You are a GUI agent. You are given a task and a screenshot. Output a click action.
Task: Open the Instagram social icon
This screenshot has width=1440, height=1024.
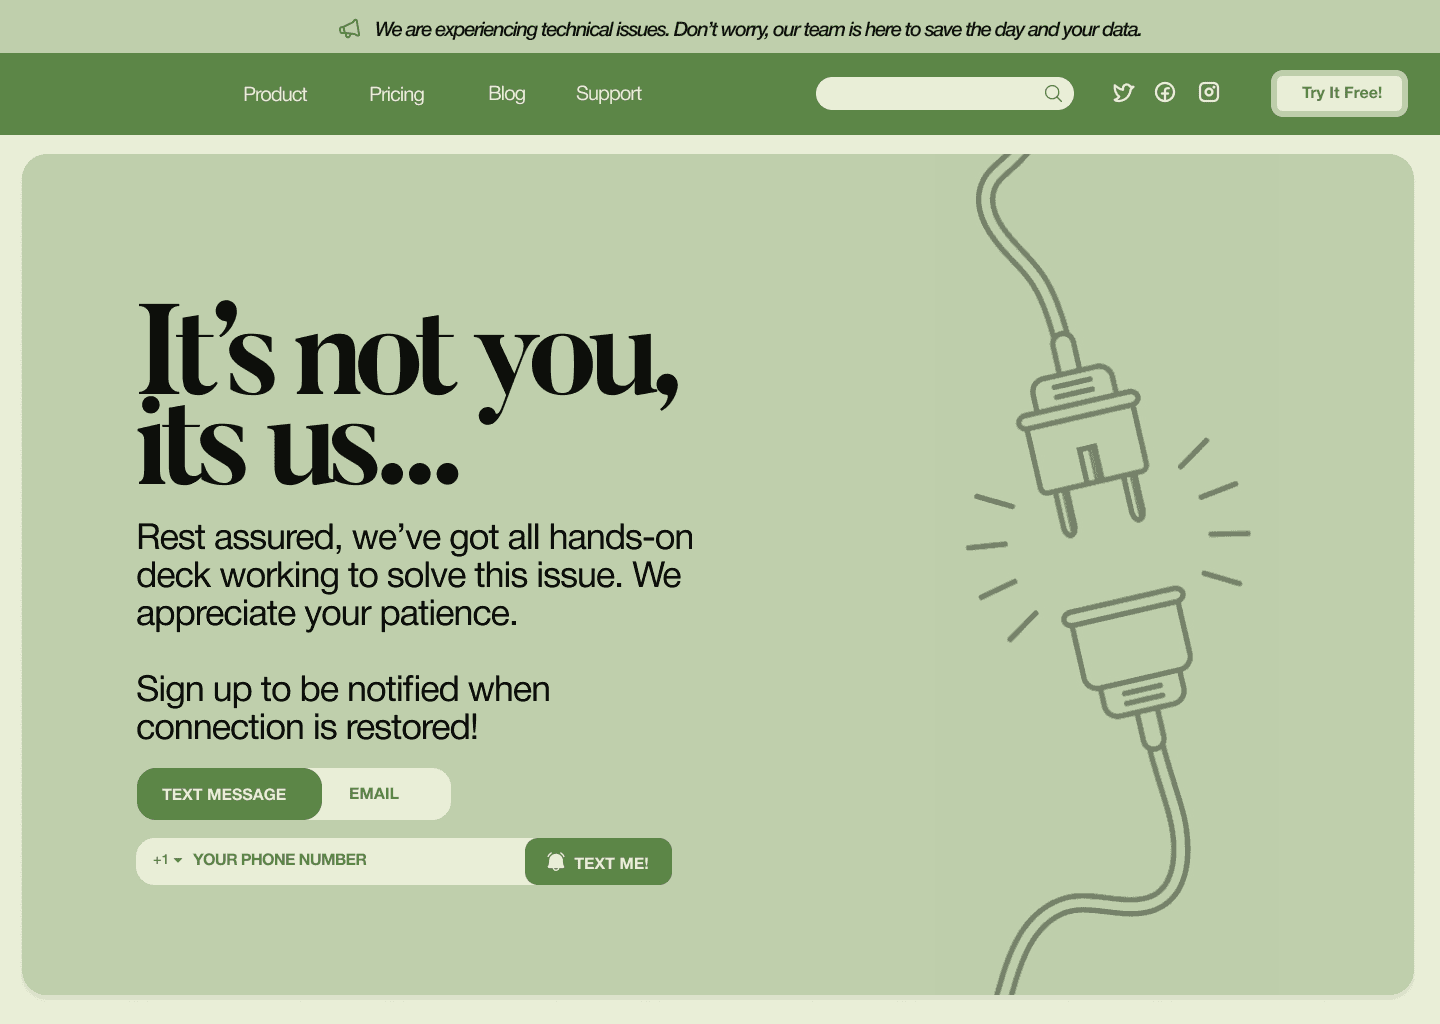pos(1209,92)
